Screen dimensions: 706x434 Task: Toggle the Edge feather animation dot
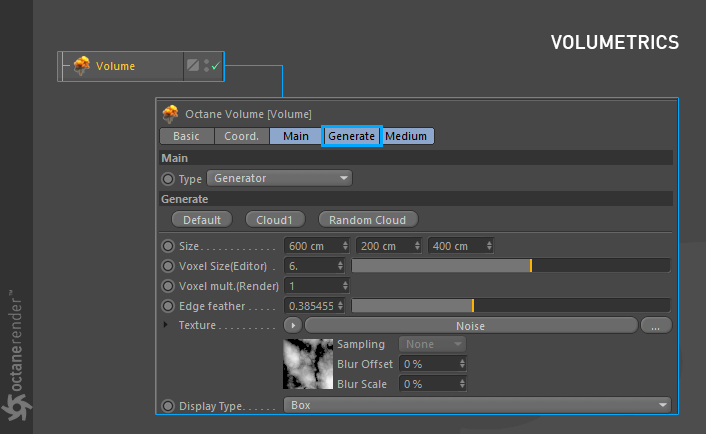coord(168,306)
